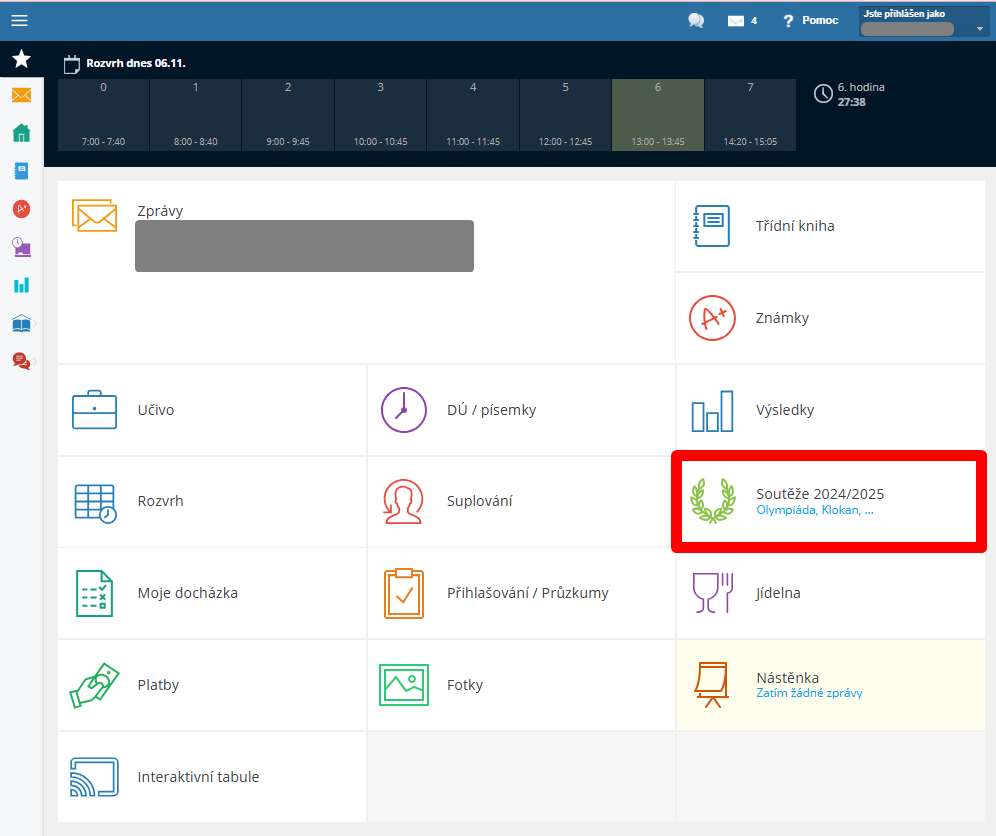Image resolution: width=996 pixels, height=836 pixels.
Task: Click the Fotky picture frame icon
Action: click(403, 685)
